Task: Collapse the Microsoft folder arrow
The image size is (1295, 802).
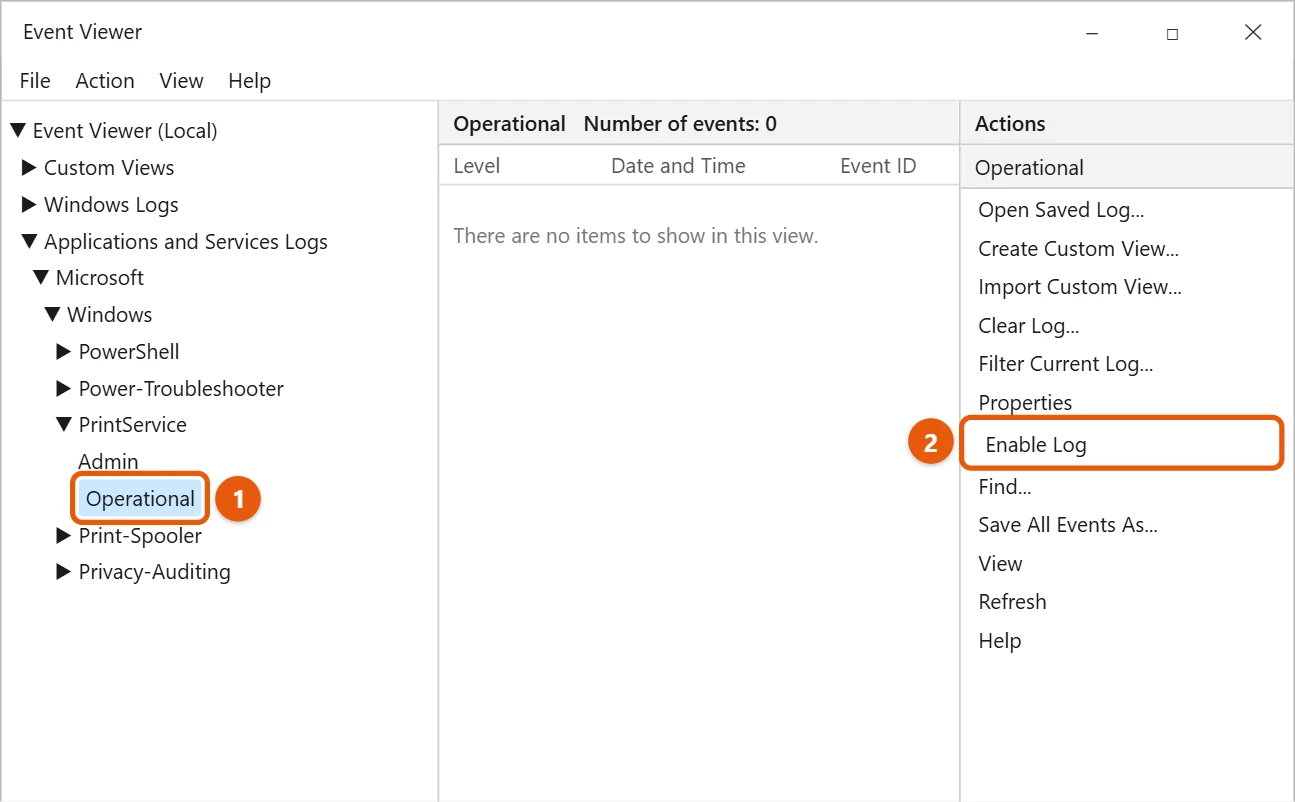Action: [x=41, y=278]
